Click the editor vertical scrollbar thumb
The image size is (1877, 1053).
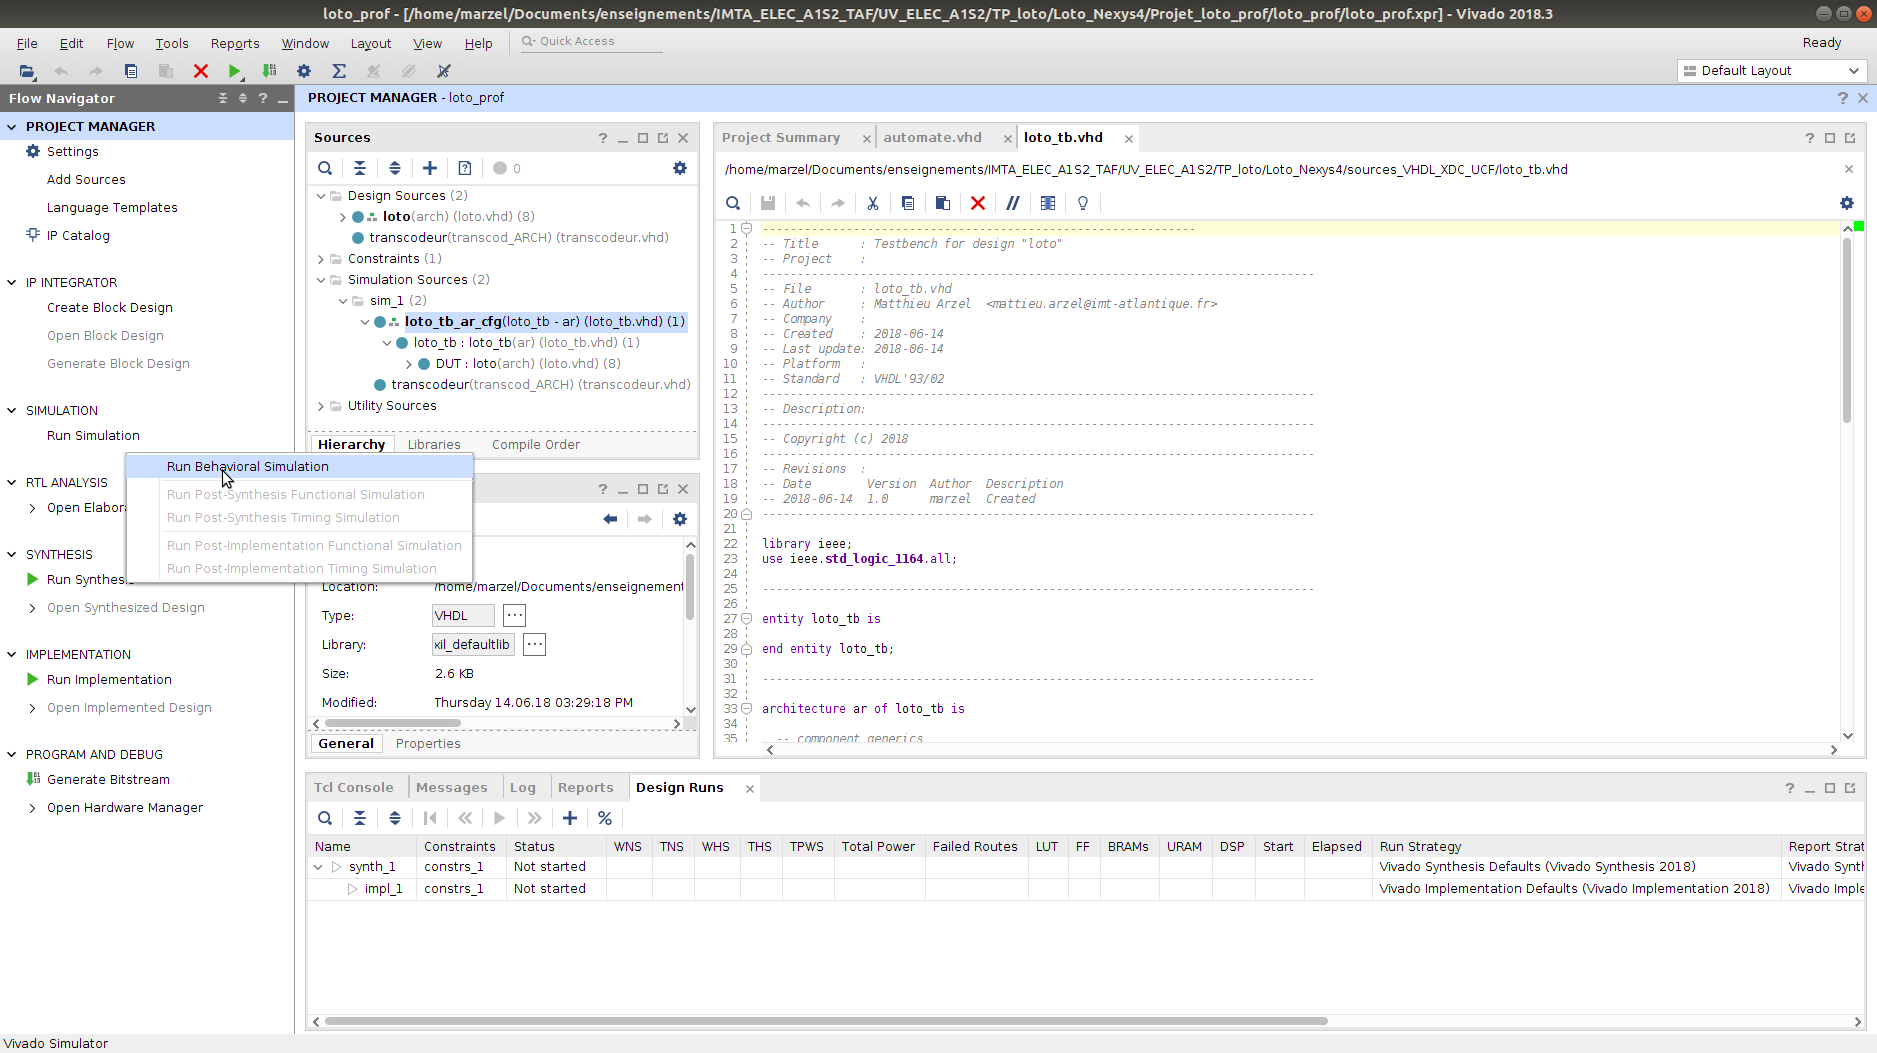[x=1847, y=330]
